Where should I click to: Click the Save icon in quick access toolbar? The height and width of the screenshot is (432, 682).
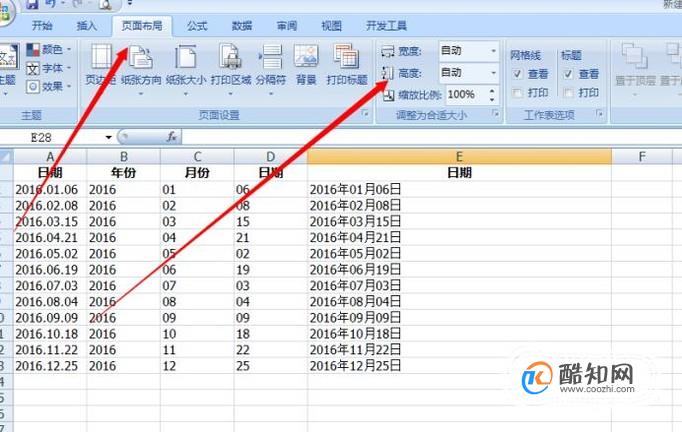click(32, 4)
